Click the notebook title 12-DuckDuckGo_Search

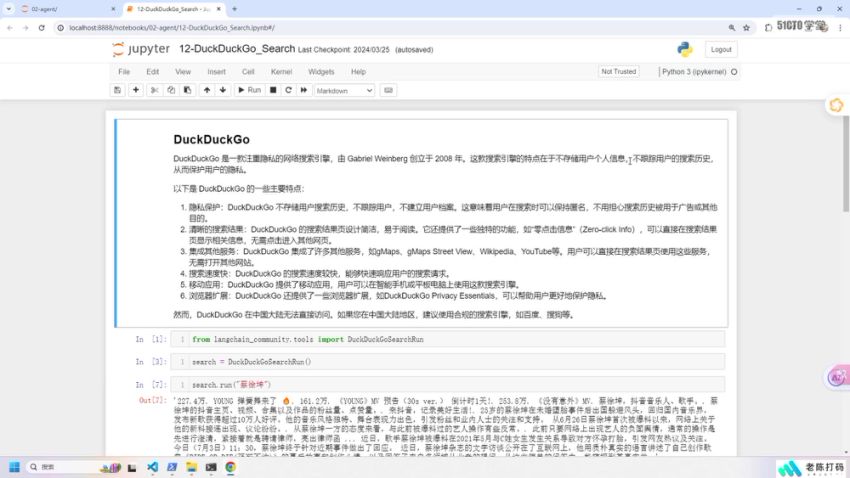point(237,49)
